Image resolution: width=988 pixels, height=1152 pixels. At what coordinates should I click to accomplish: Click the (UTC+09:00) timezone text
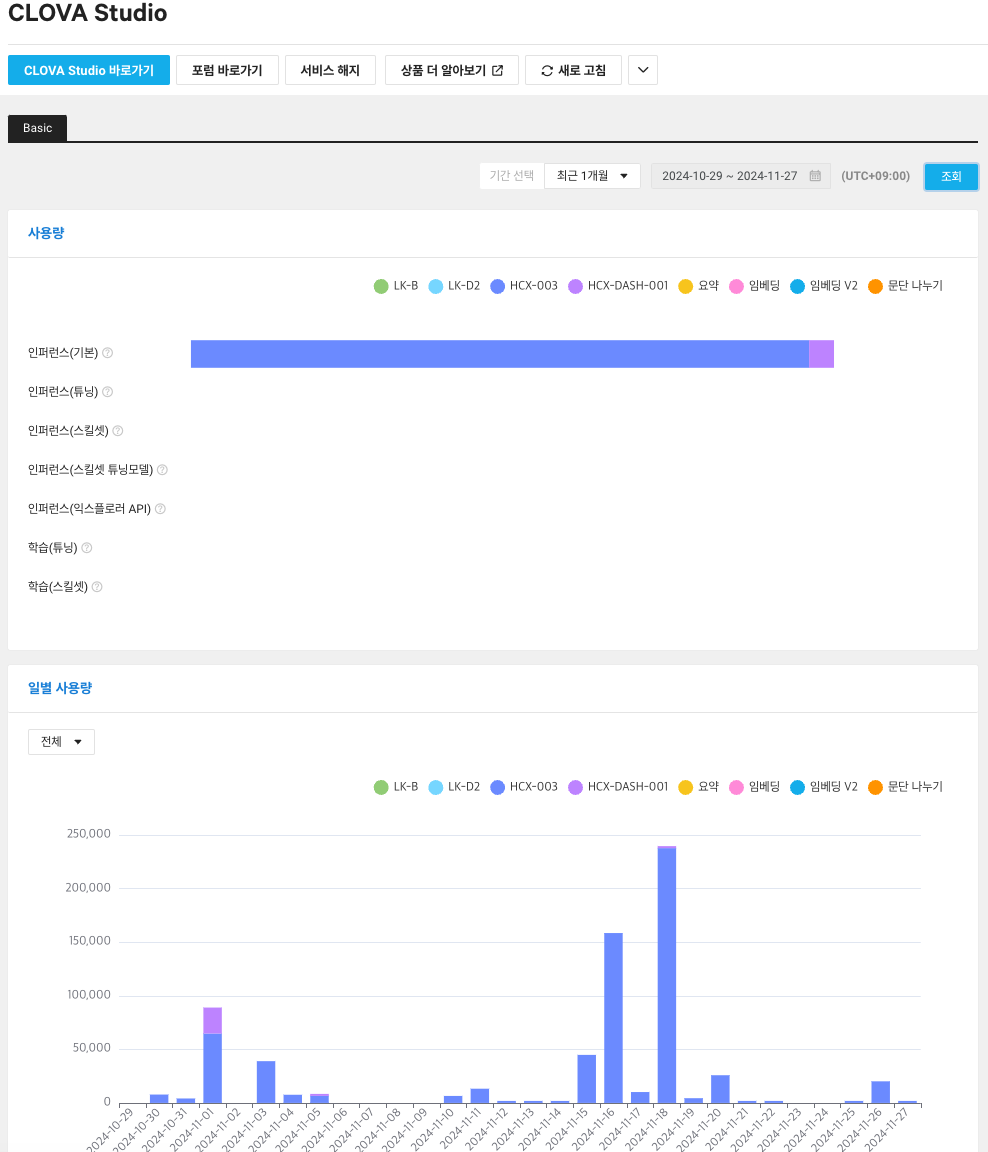click(876, 176)
